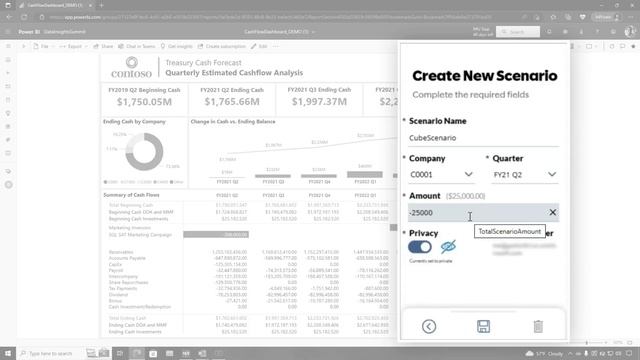Click the Power BI search box
Image resolution: width=640 pixels, height=360 pixels.
coord(518,32)
